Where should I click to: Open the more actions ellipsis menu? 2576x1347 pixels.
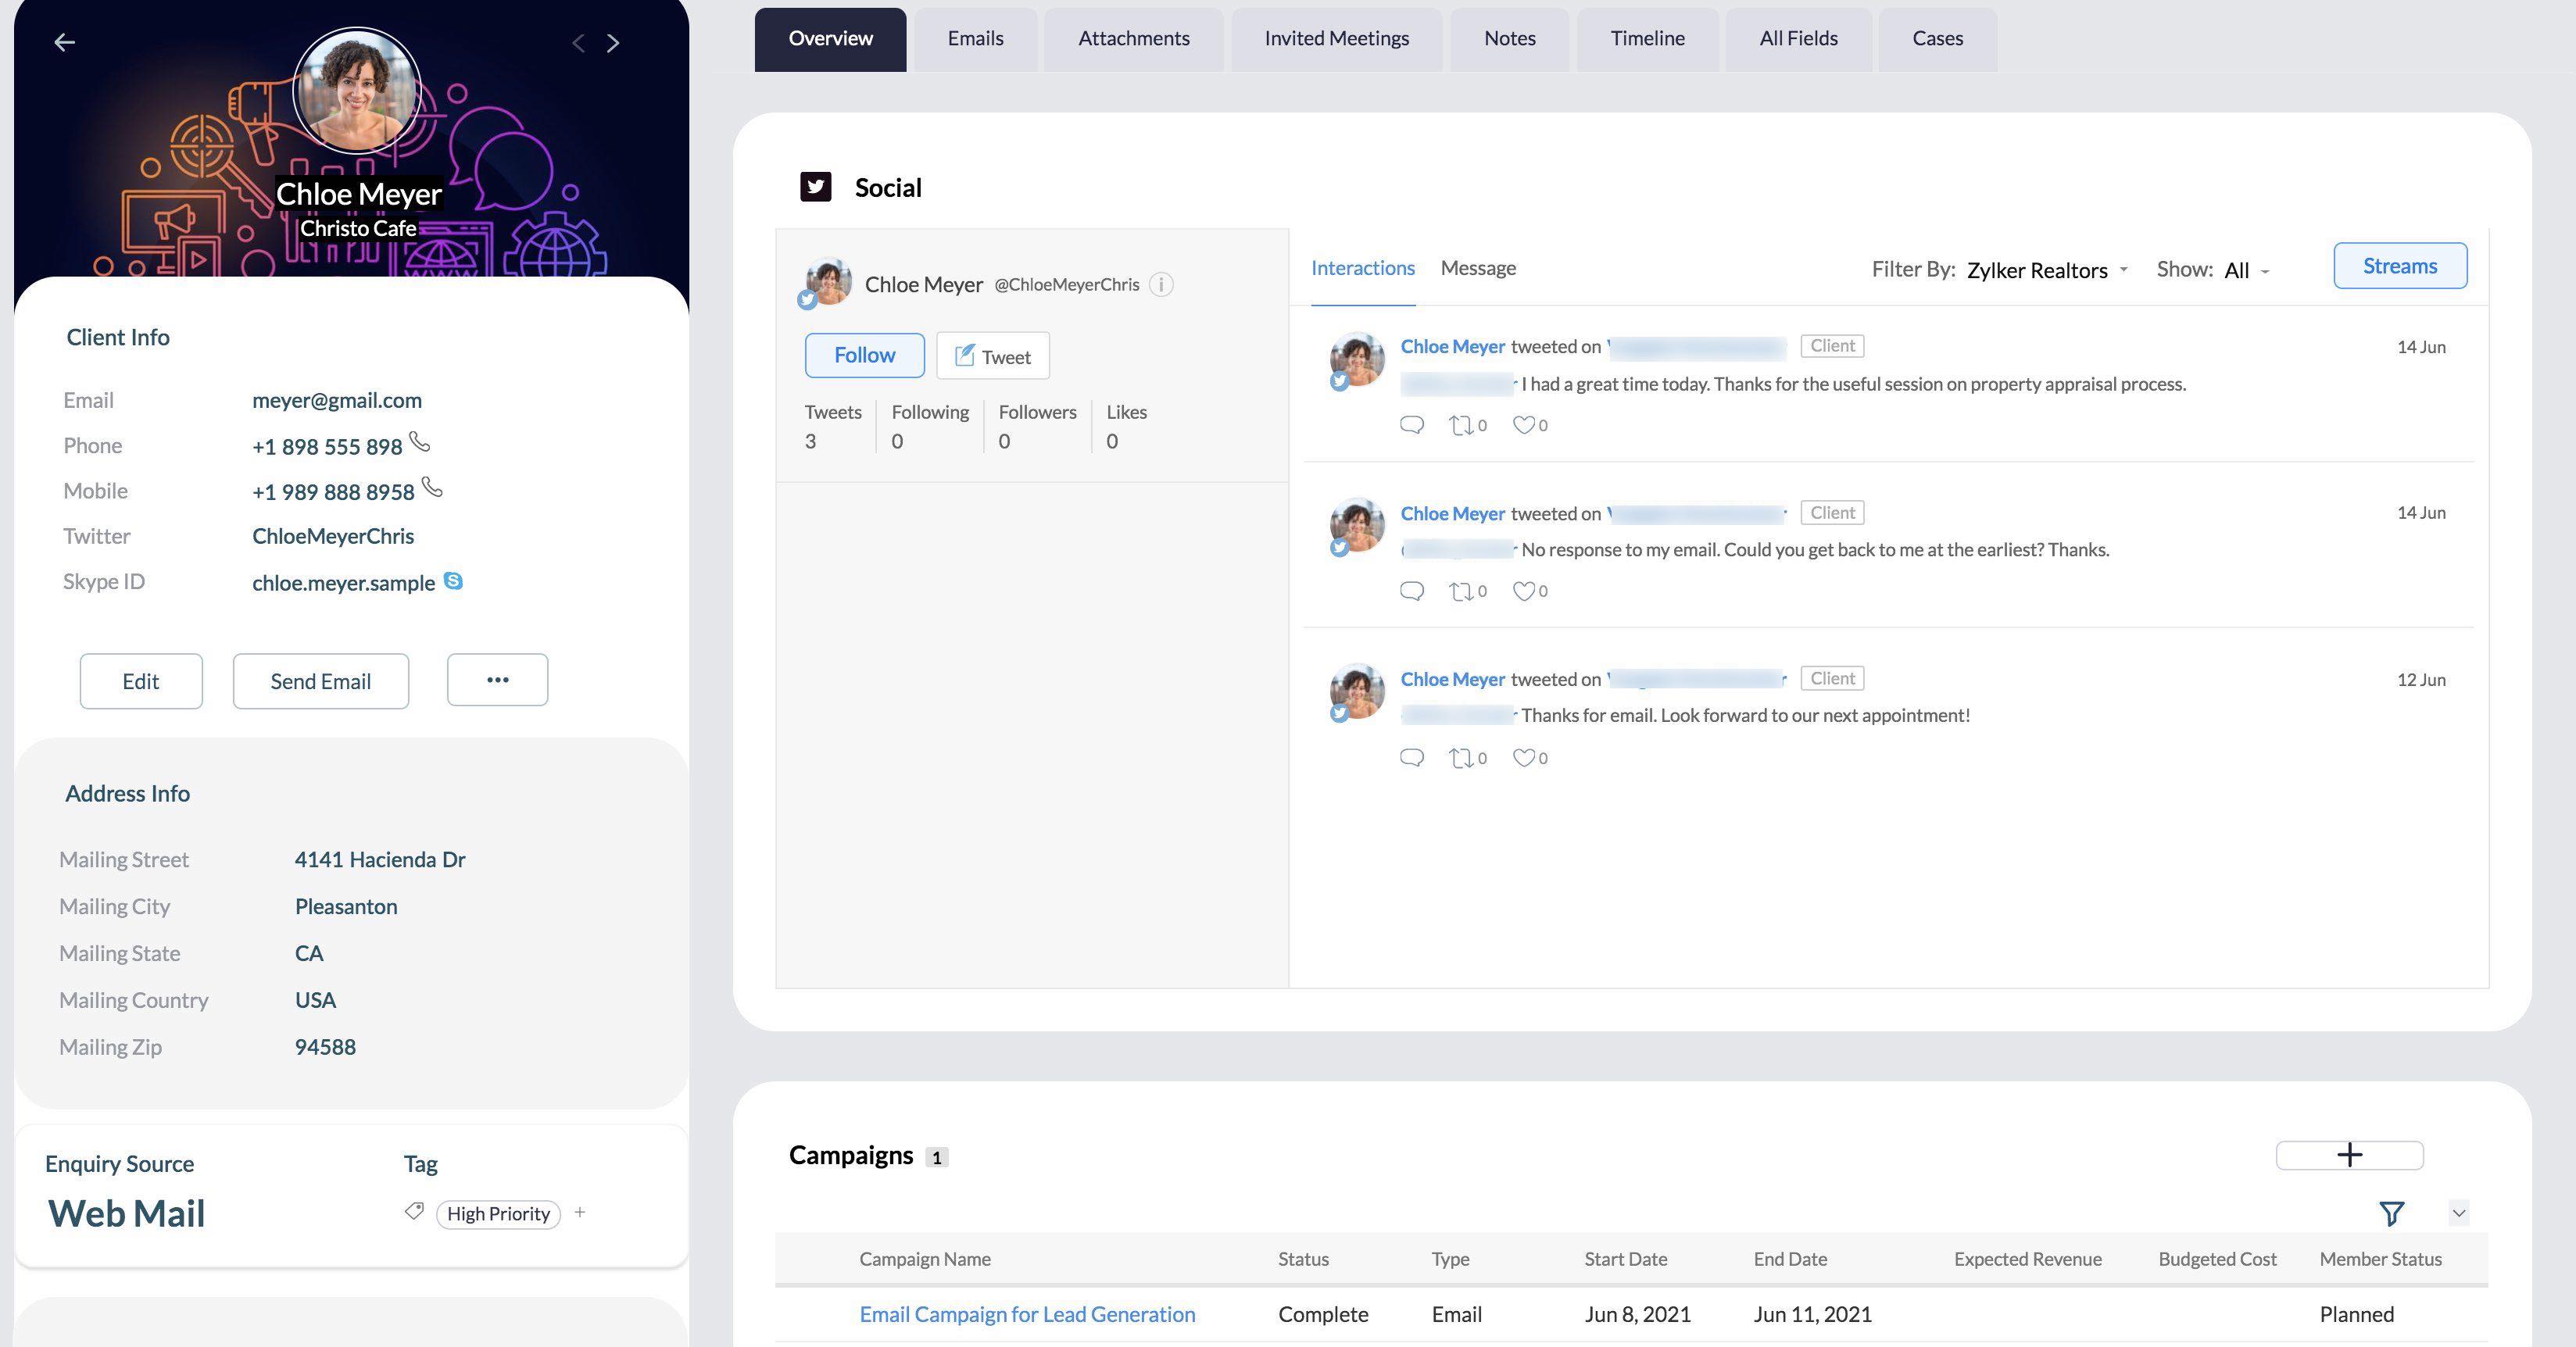[497, 679]
